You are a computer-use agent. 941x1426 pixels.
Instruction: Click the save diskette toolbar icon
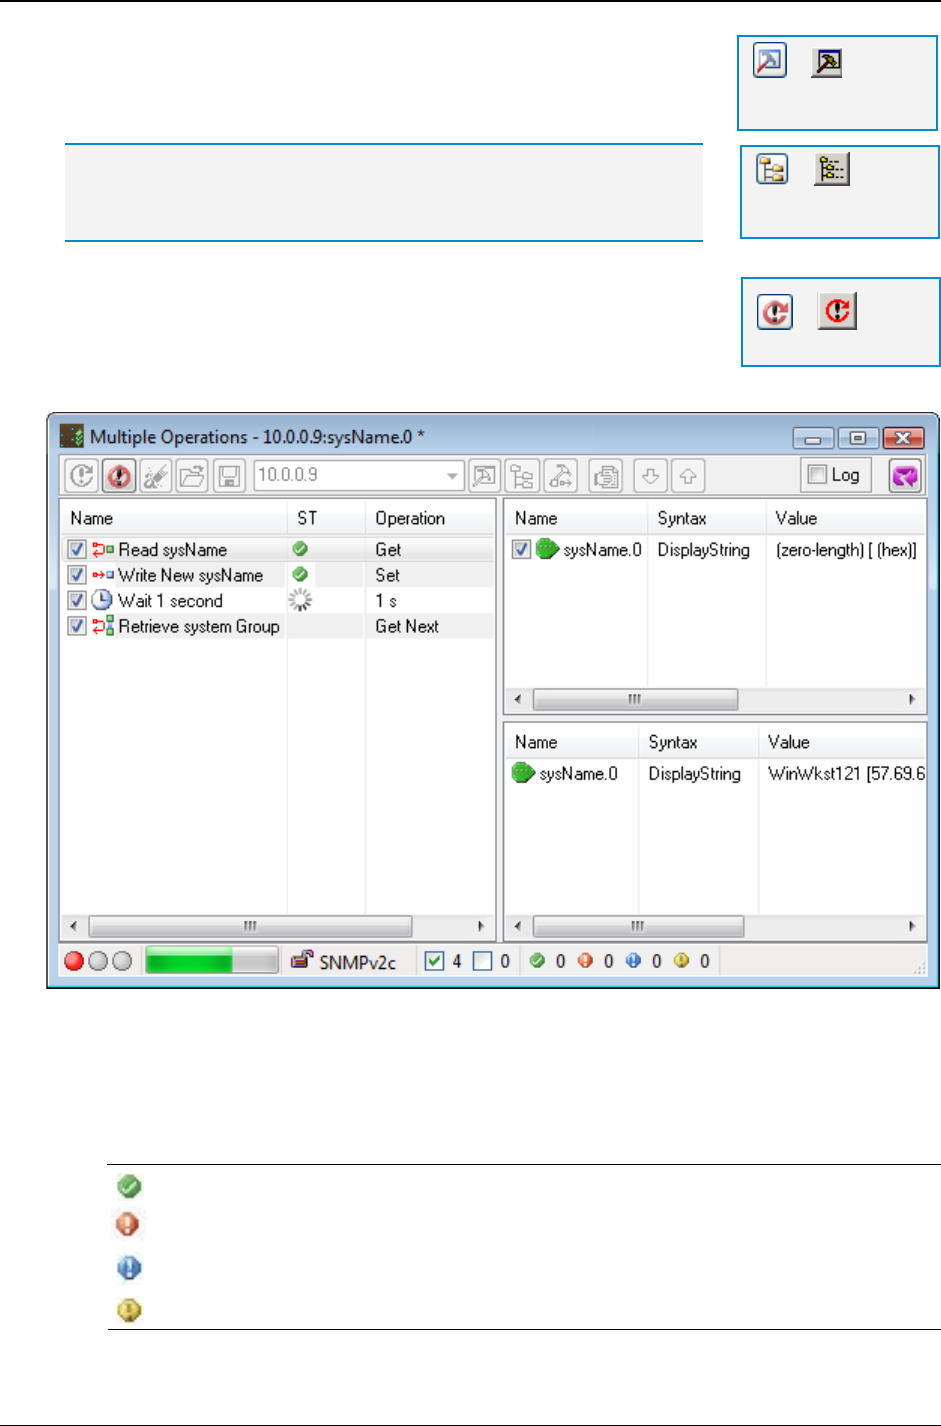coord(229,476)
